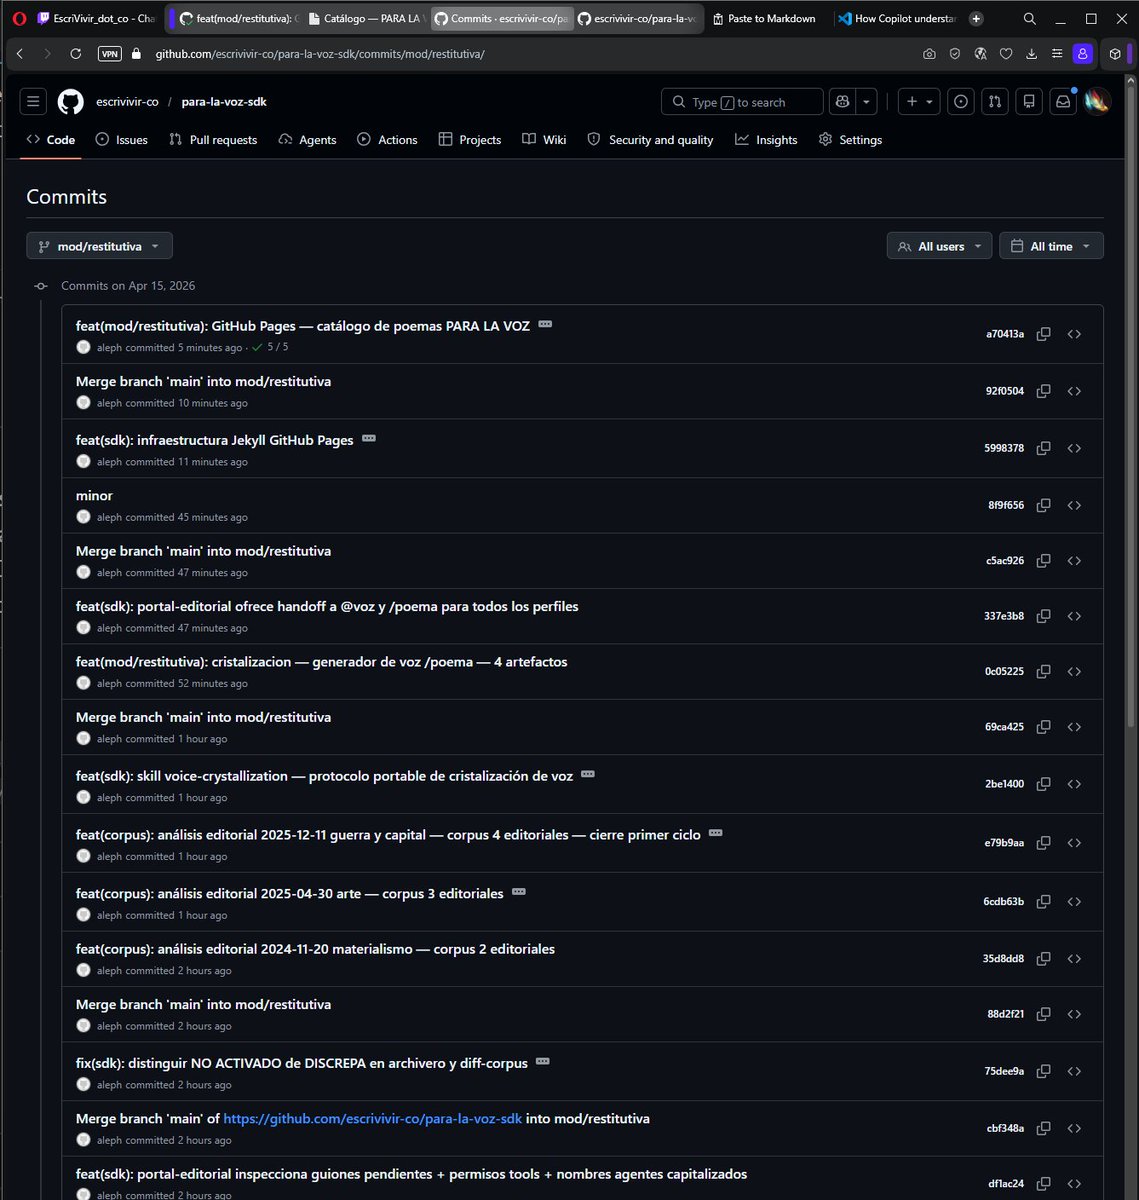Viewport: 1139px width, 1200px height.
Task: Browse repository at commit a70413a
Action: [x=1074, y=334]
